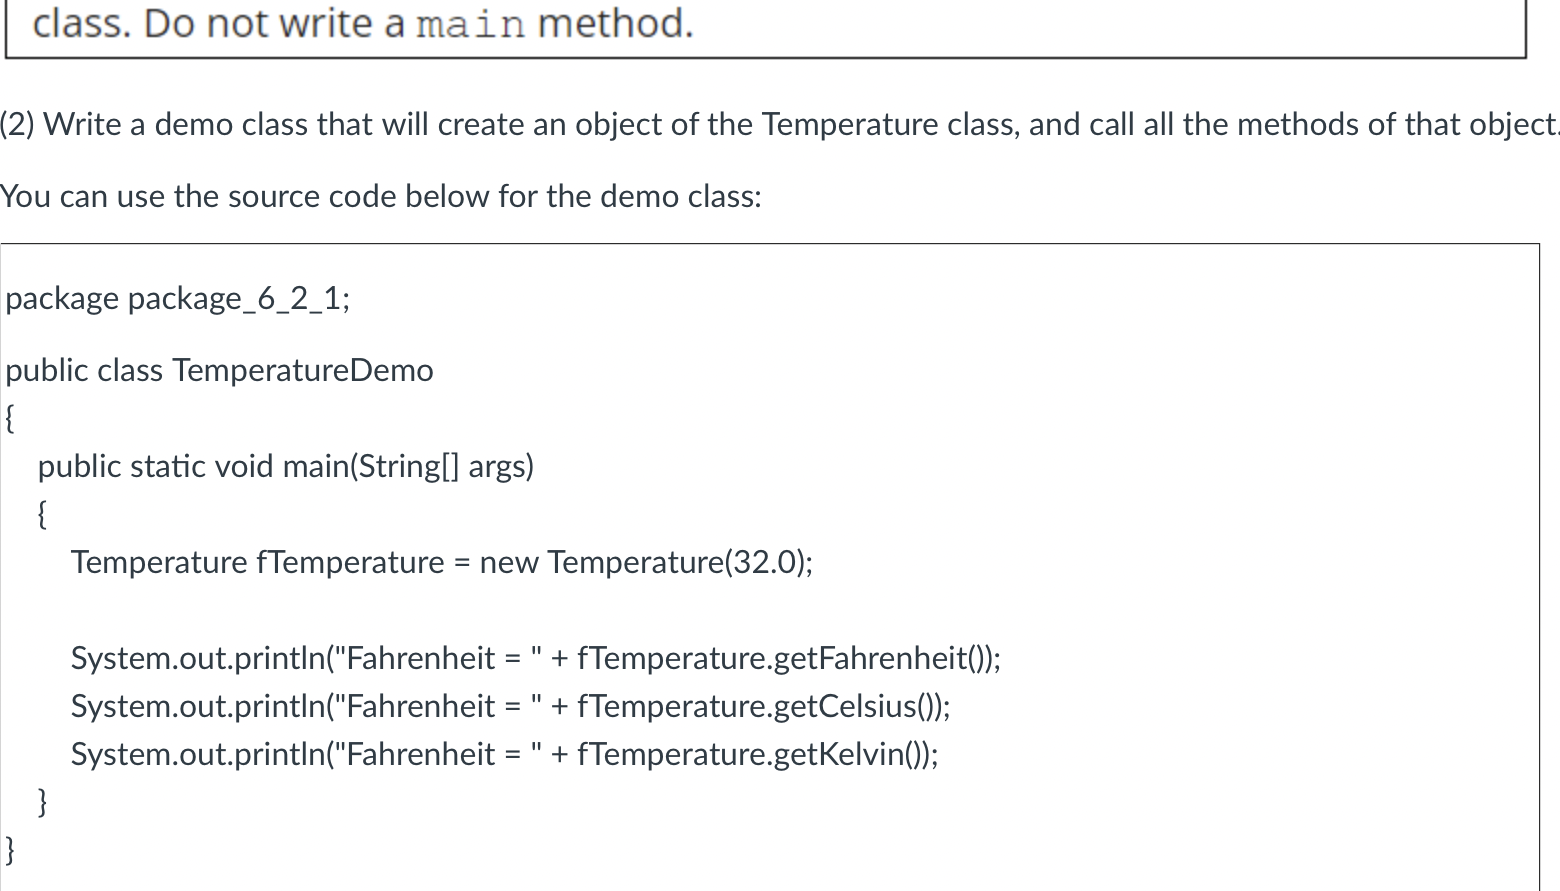Click the 'public static void main(String[] args)' line

coord(286,467)
